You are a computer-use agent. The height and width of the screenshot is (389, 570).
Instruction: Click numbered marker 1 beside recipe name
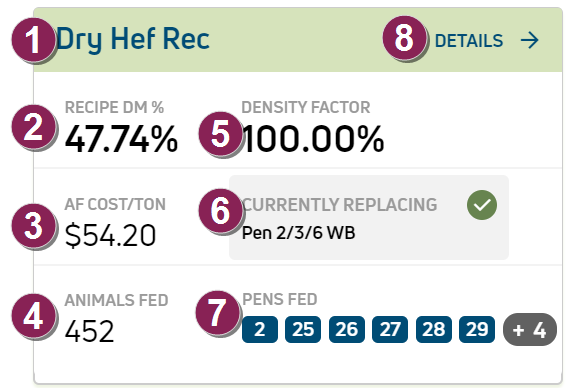(33, 39)
